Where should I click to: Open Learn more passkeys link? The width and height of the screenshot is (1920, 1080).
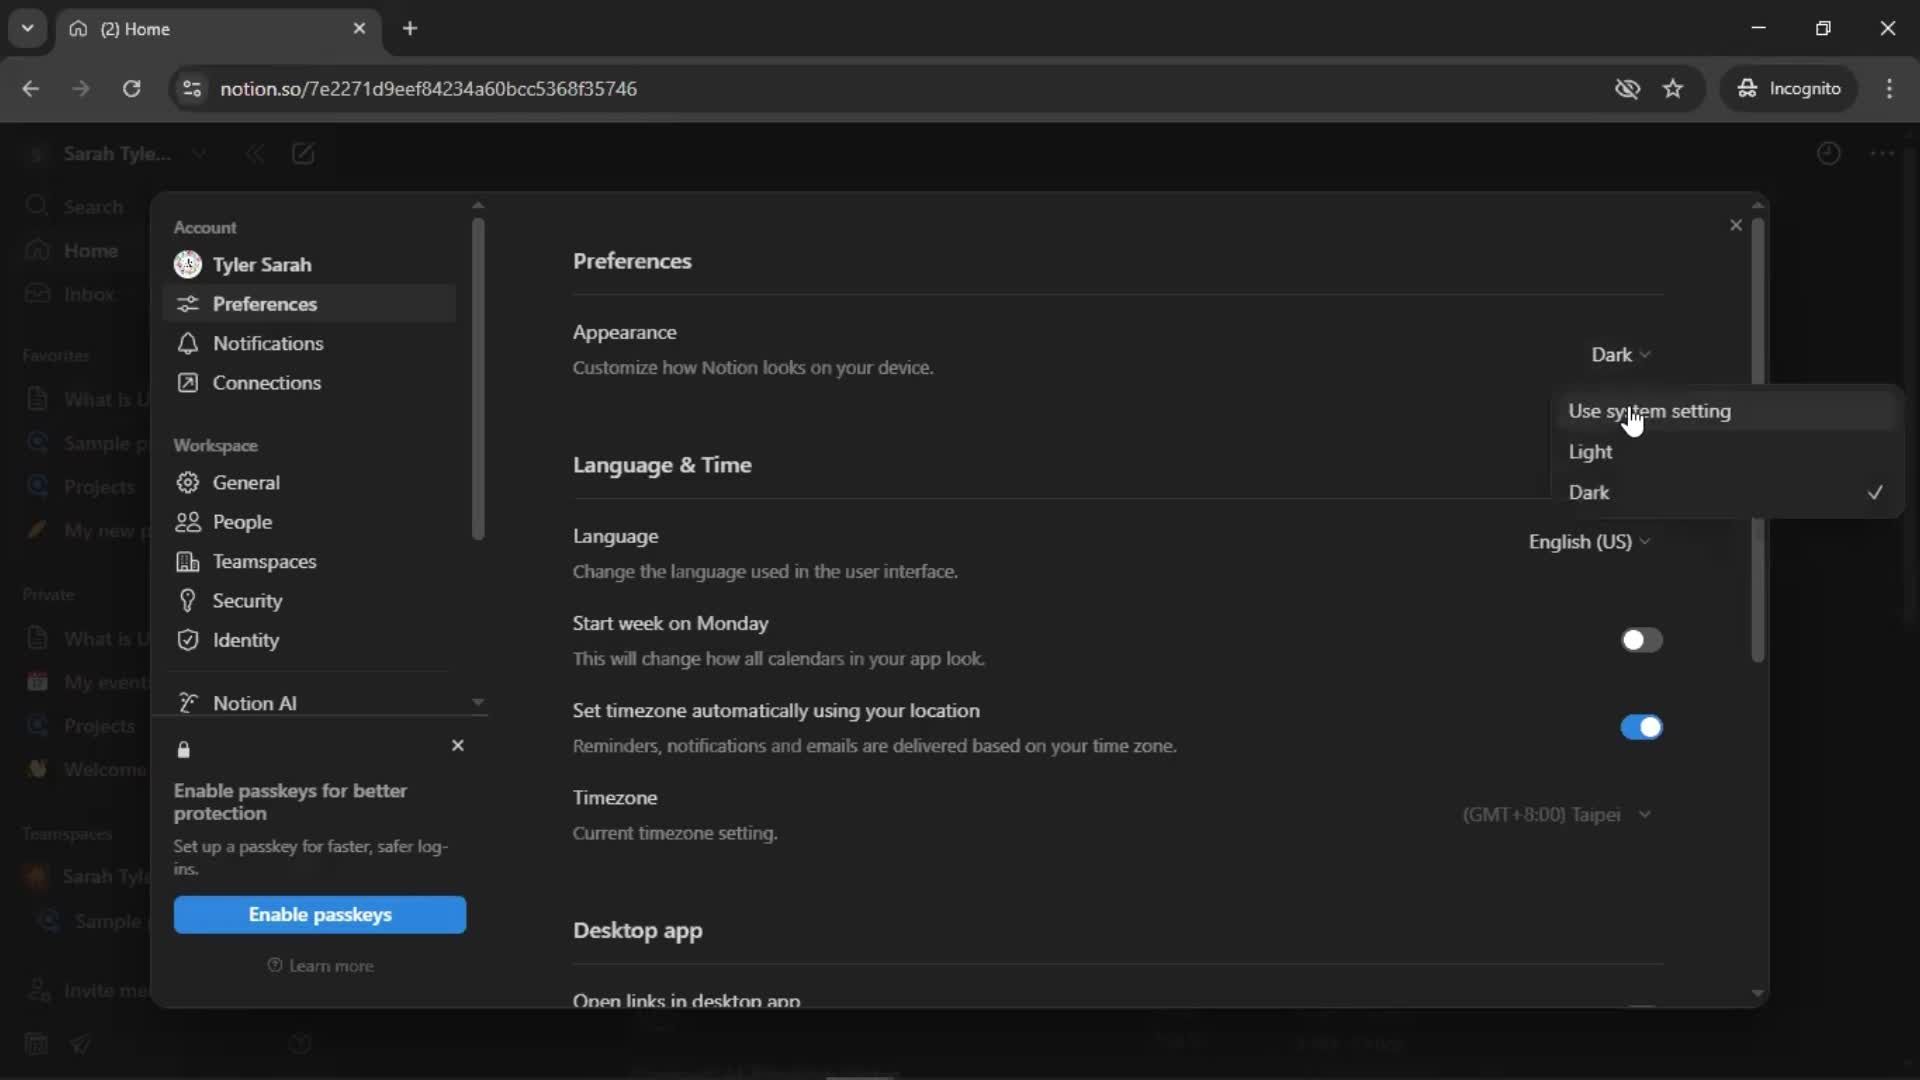(x=320, y=966)
